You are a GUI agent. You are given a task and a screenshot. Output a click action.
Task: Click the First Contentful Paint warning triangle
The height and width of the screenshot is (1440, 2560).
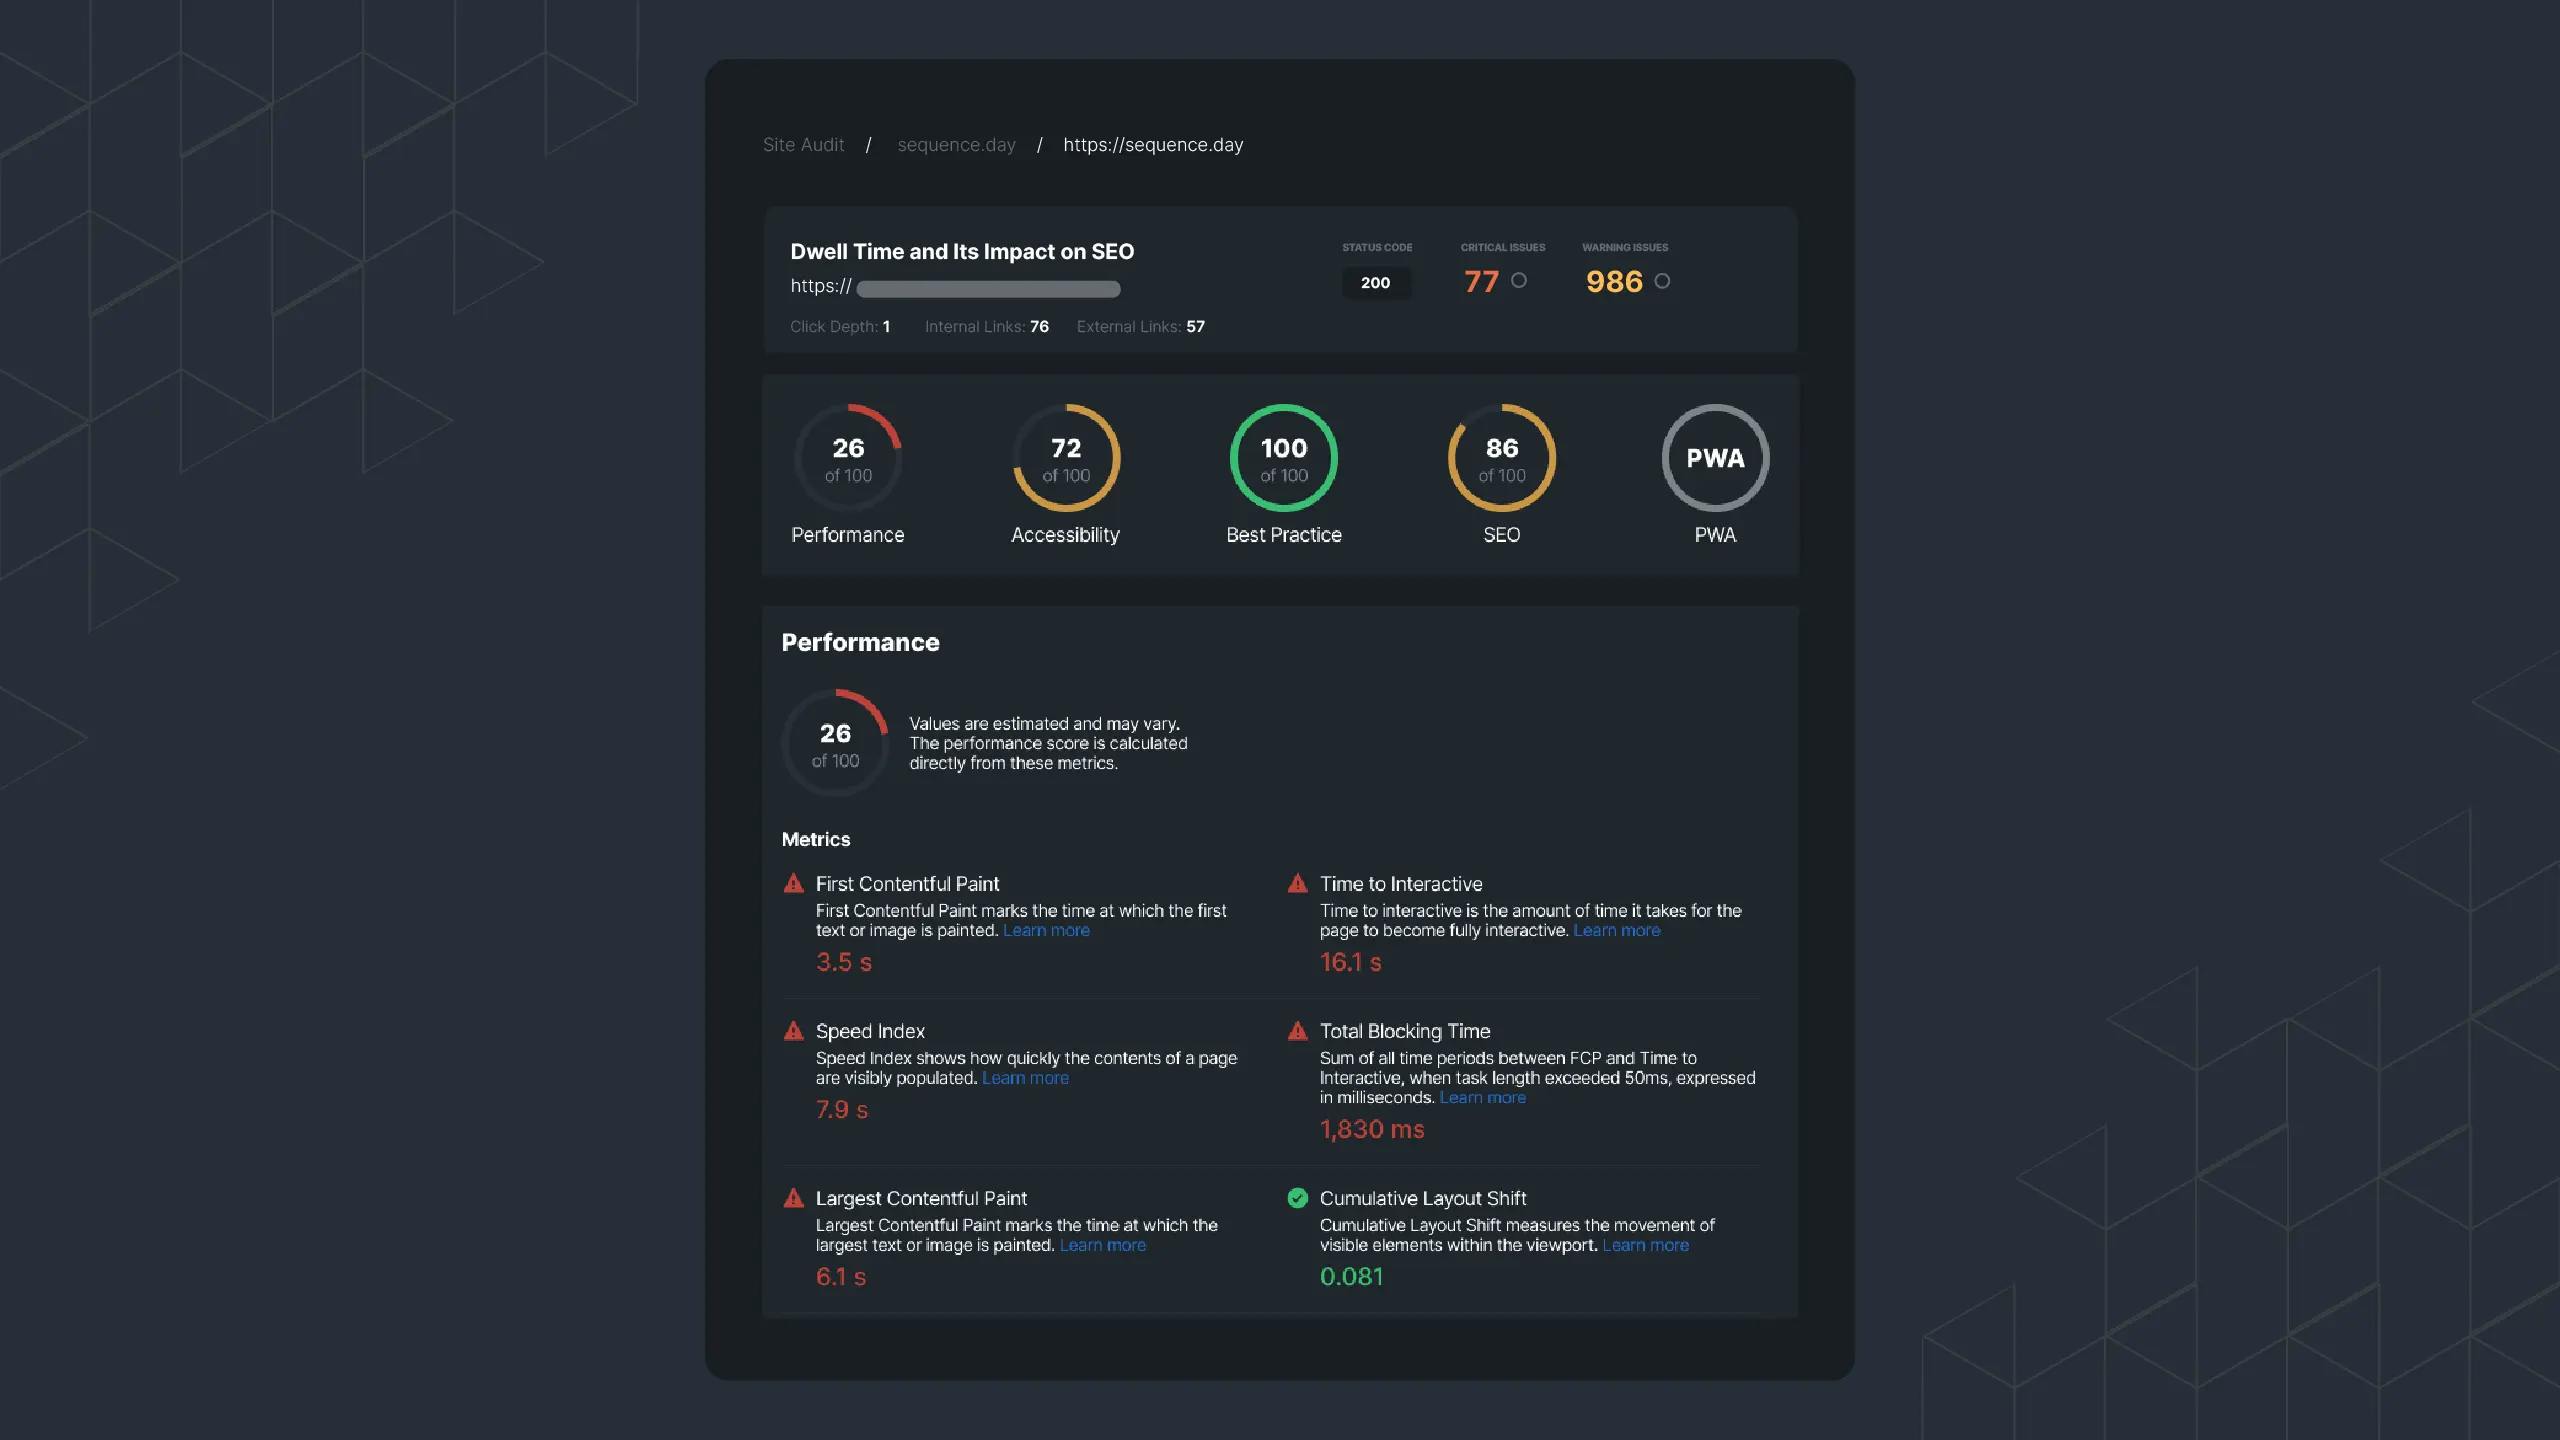tap(793, 884)
